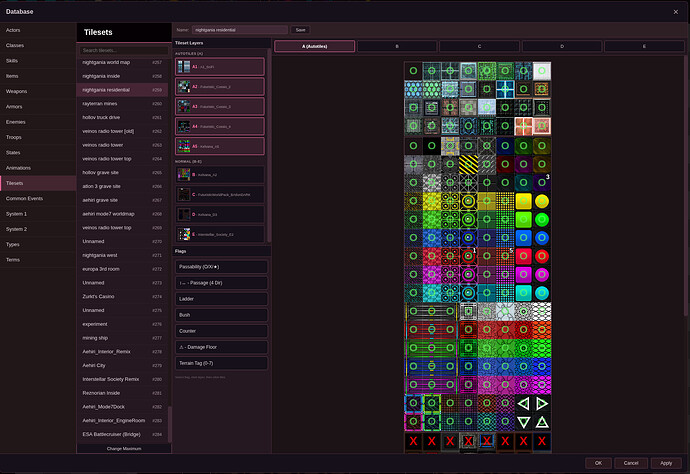Select tileset 'rayterran mines'
The image size is (690, 474).
(122, 104)
